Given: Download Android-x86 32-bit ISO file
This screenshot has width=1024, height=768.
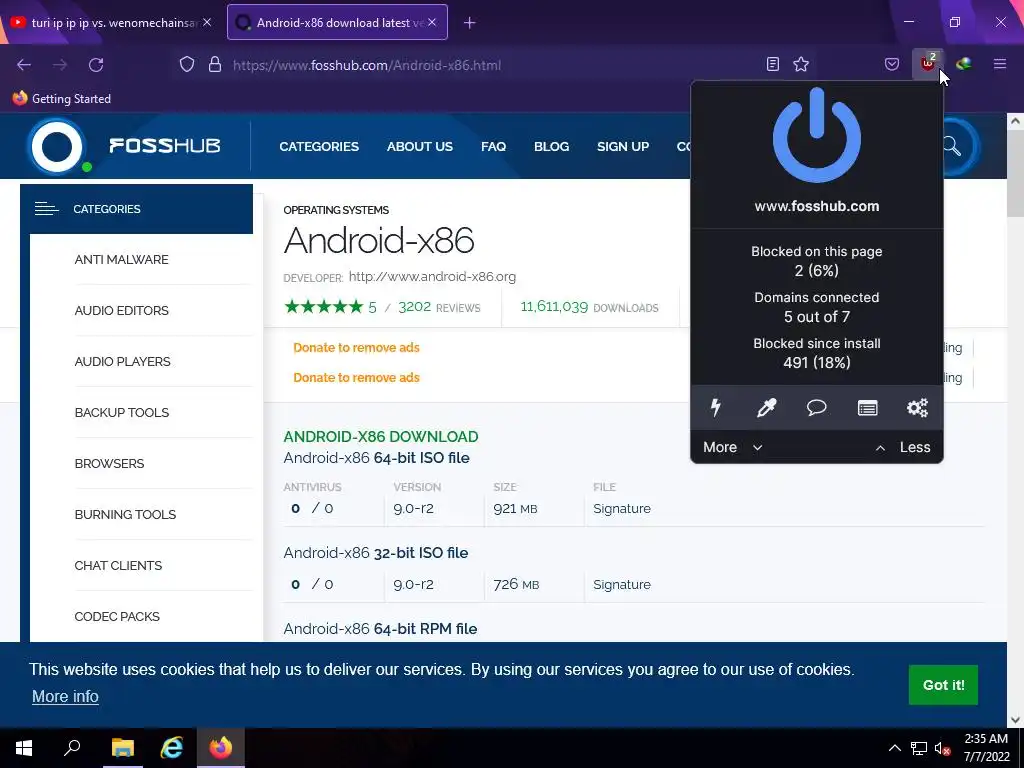Looking at the screenshot, I should click(x=376, y=553).
